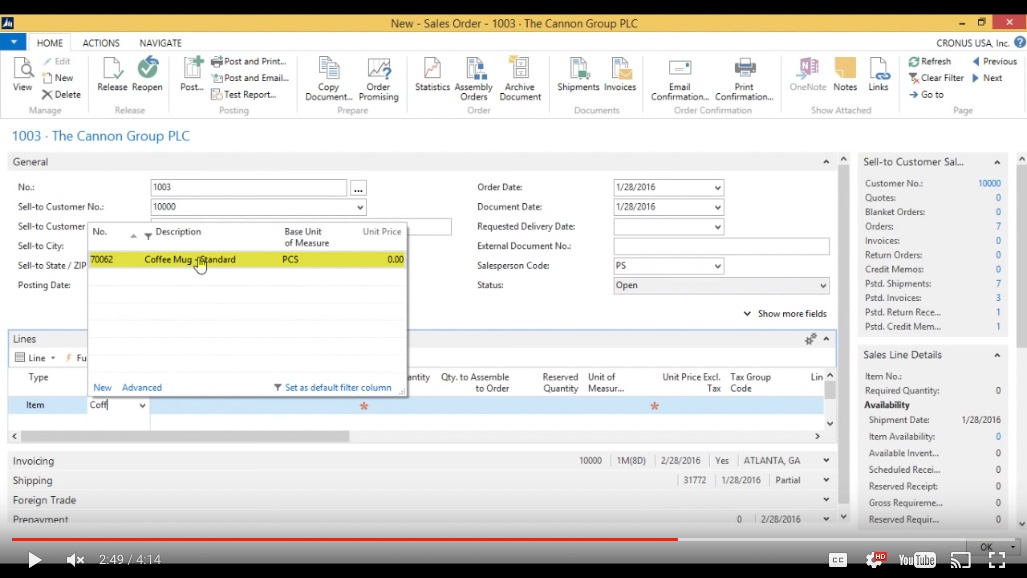Screen dimensions: 1027x578
Task: Enter fullscreen video mode
Action: [997, 560]
